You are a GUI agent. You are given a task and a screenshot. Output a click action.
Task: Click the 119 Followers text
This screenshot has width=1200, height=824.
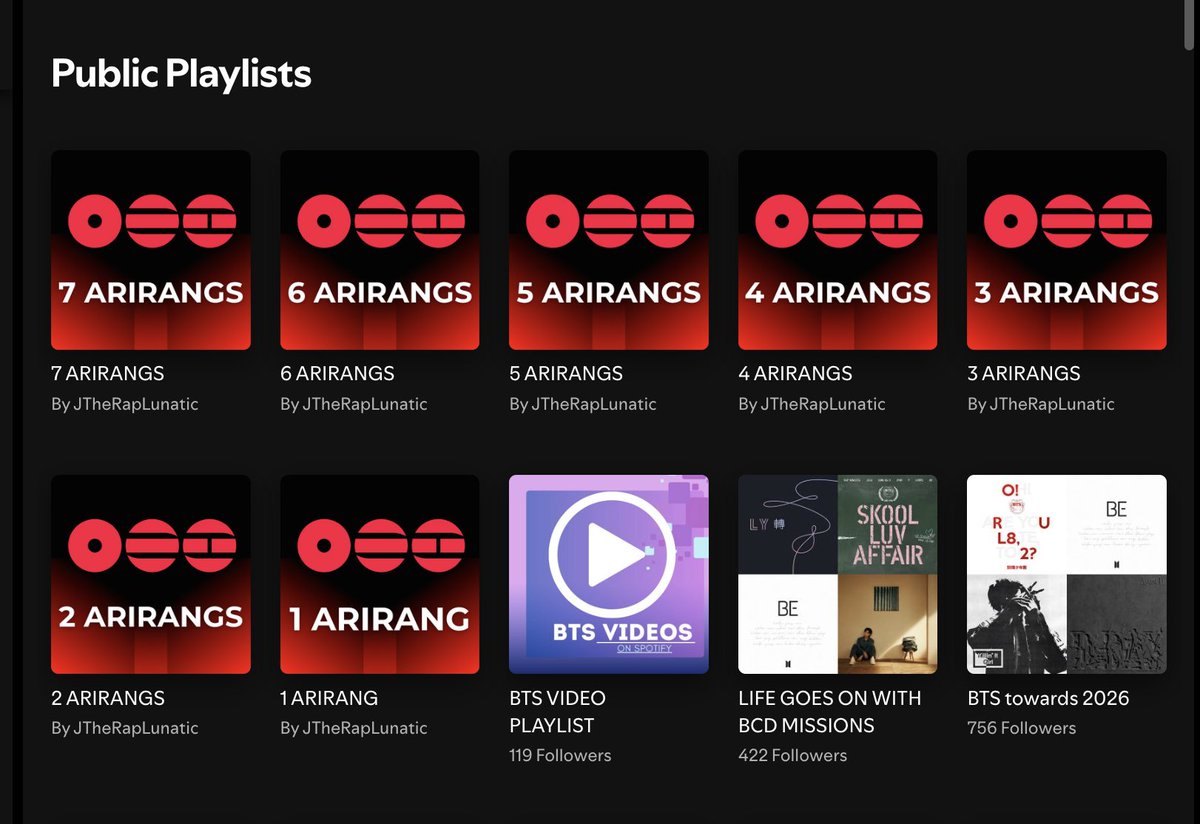(560, 756)
